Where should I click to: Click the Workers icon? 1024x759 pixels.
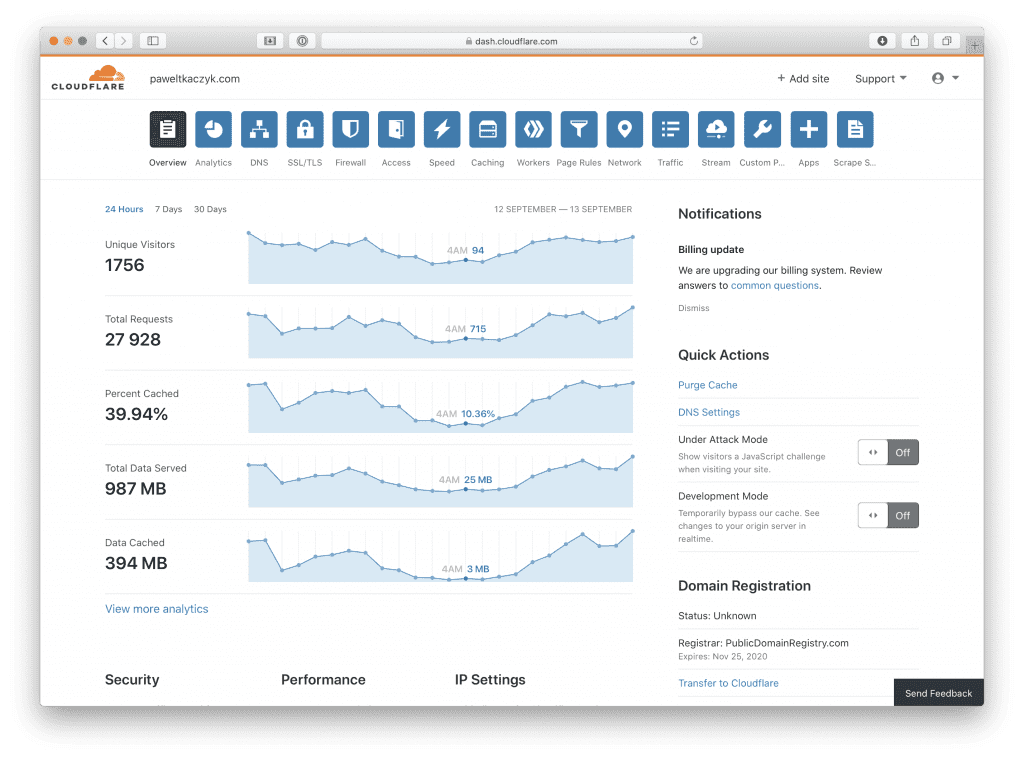(x=533, y=129)
